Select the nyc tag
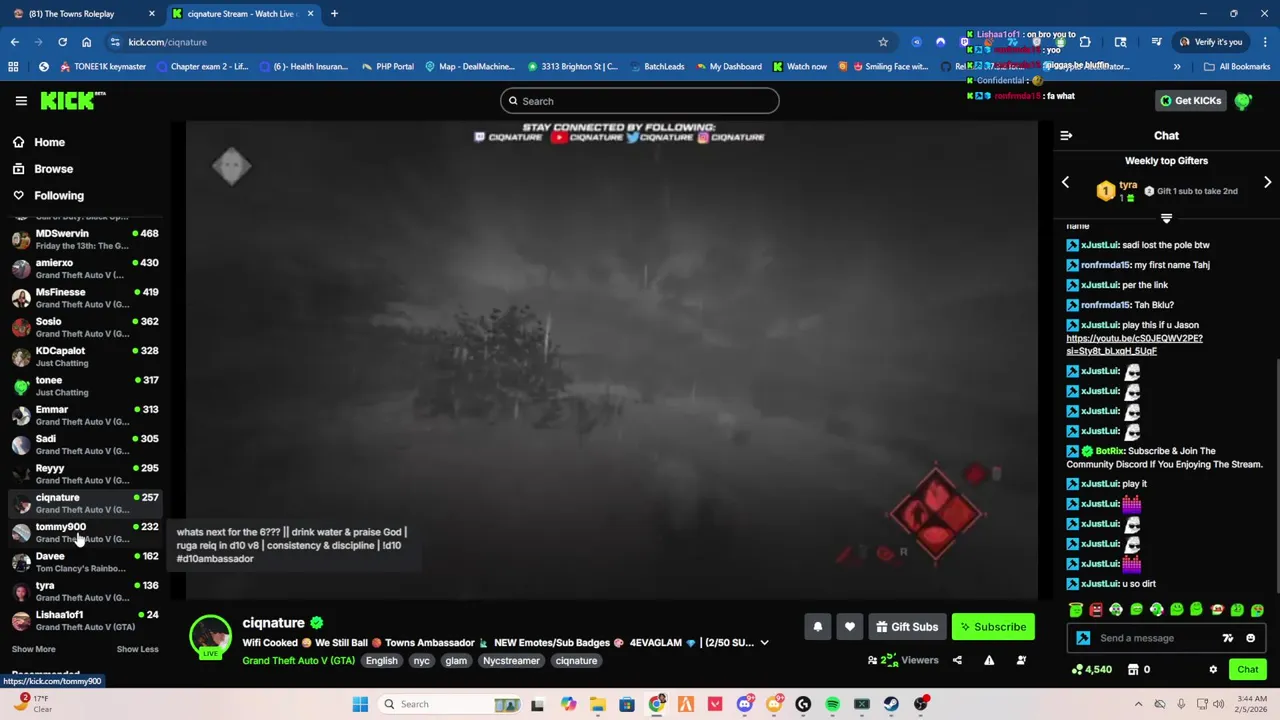 [x=421, y=661]
